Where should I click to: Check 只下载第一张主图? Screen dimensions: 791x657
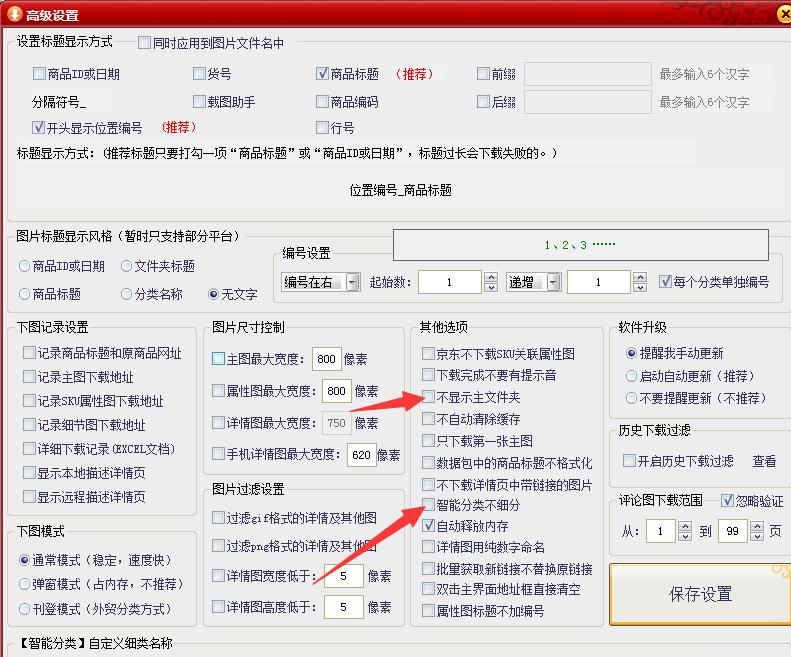[428, 441]
